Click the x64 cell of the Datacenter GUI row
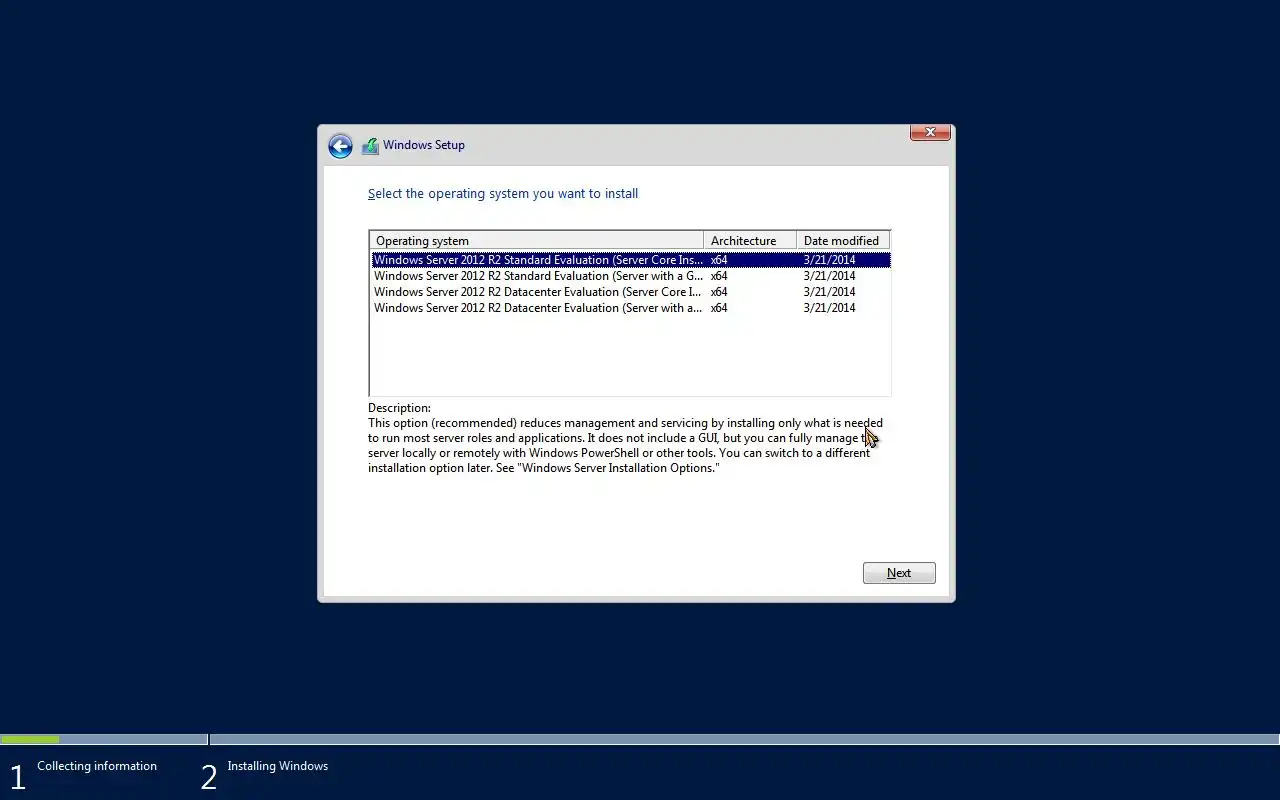 [719, 308]
